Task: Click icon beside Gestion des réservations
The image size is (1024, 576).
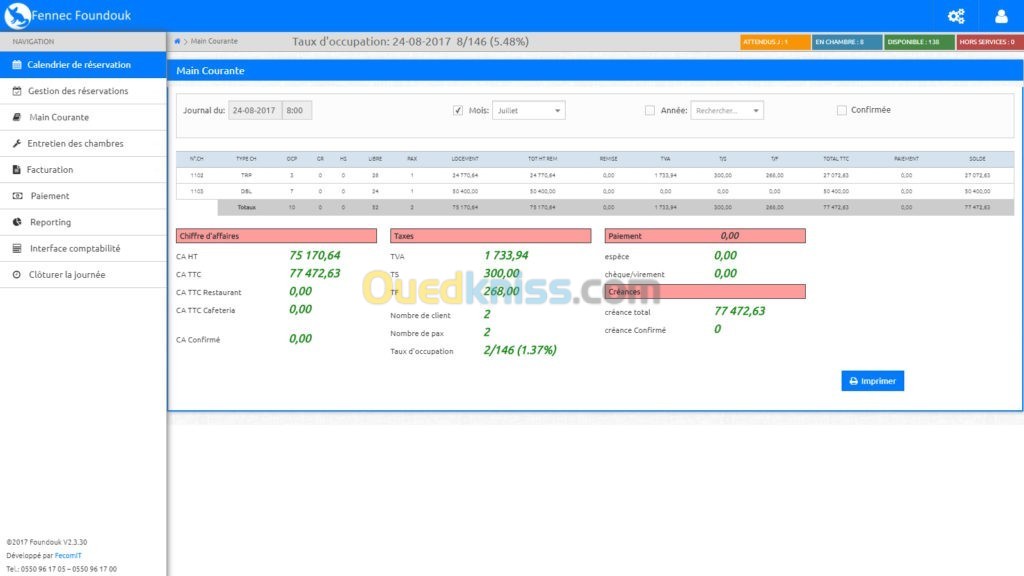Action: (17, 91)
